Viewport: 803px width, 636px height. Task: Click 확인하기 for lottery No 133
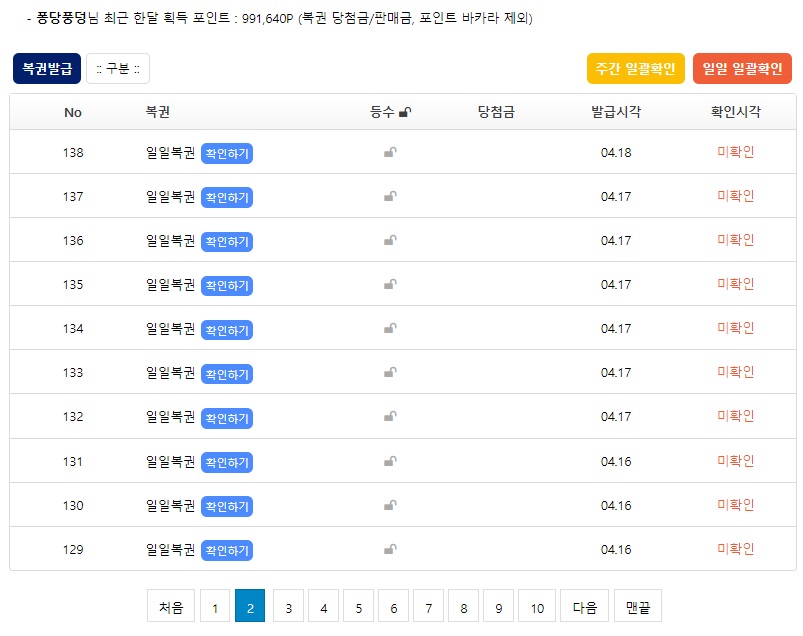[x=227, y=374]
